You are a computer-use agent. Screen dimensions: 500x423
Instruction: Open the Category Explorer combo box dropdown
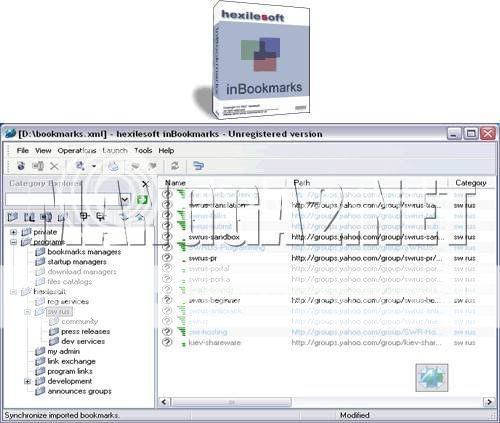coord(125,200)
